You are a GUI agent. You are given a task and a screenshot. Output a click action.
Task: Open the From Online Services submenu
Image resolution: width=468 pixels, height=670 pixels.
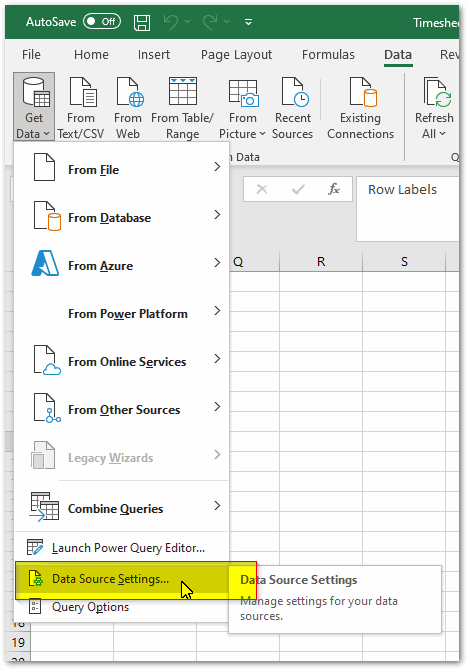click(x=122, y=361)
